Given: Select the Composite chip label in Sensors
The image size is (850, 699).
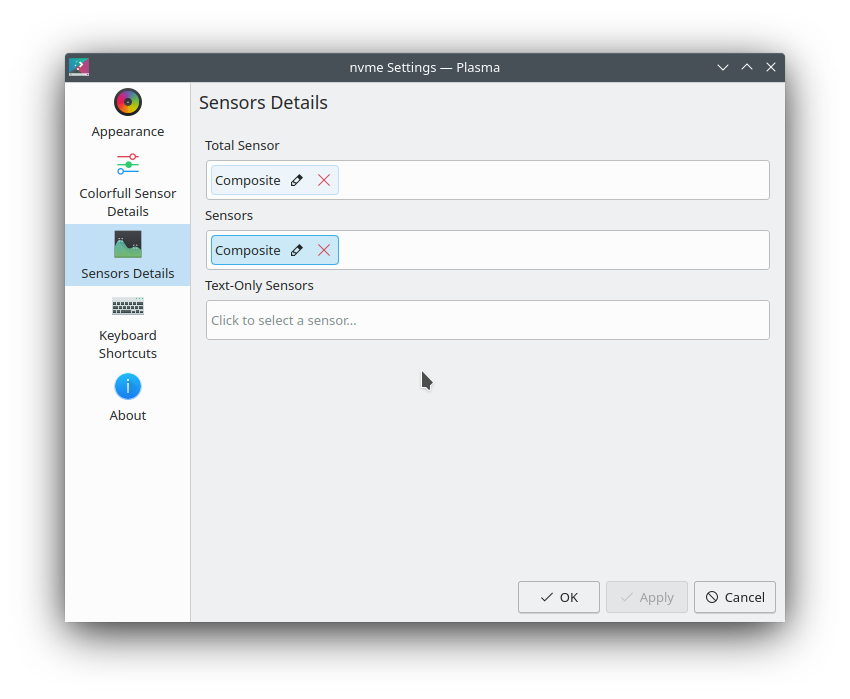Looking at the screenshot, I should 248,251.
